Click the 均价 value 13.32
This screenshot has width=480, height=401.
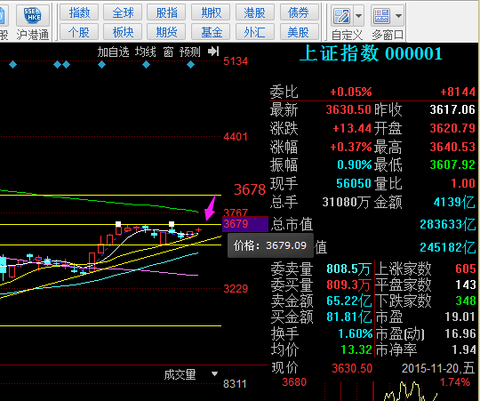356,350
